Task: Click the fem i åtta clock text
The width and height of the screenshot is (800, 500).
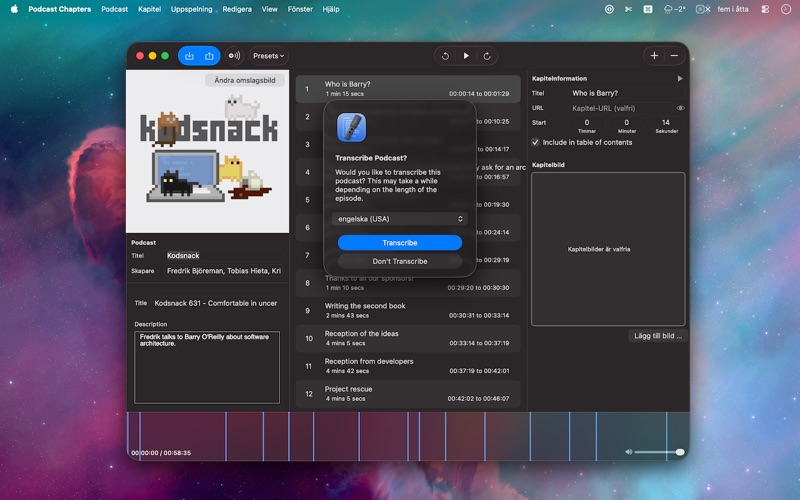Action: [733, 9]
